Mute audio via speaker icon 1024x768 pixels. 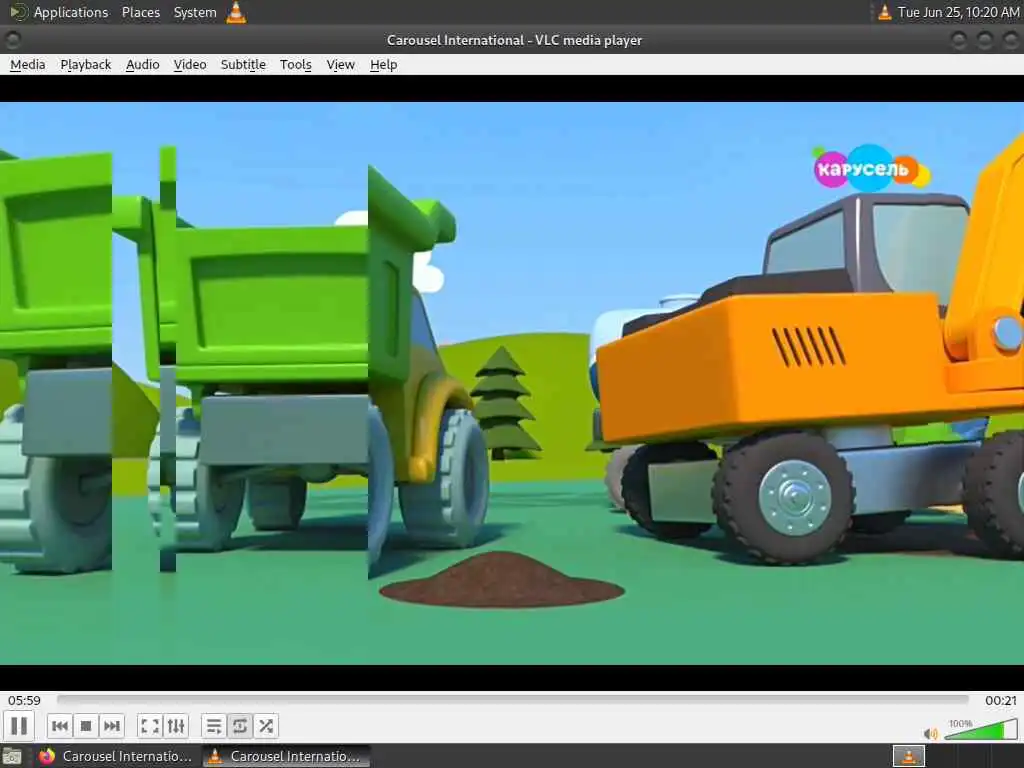coord(930,733)
